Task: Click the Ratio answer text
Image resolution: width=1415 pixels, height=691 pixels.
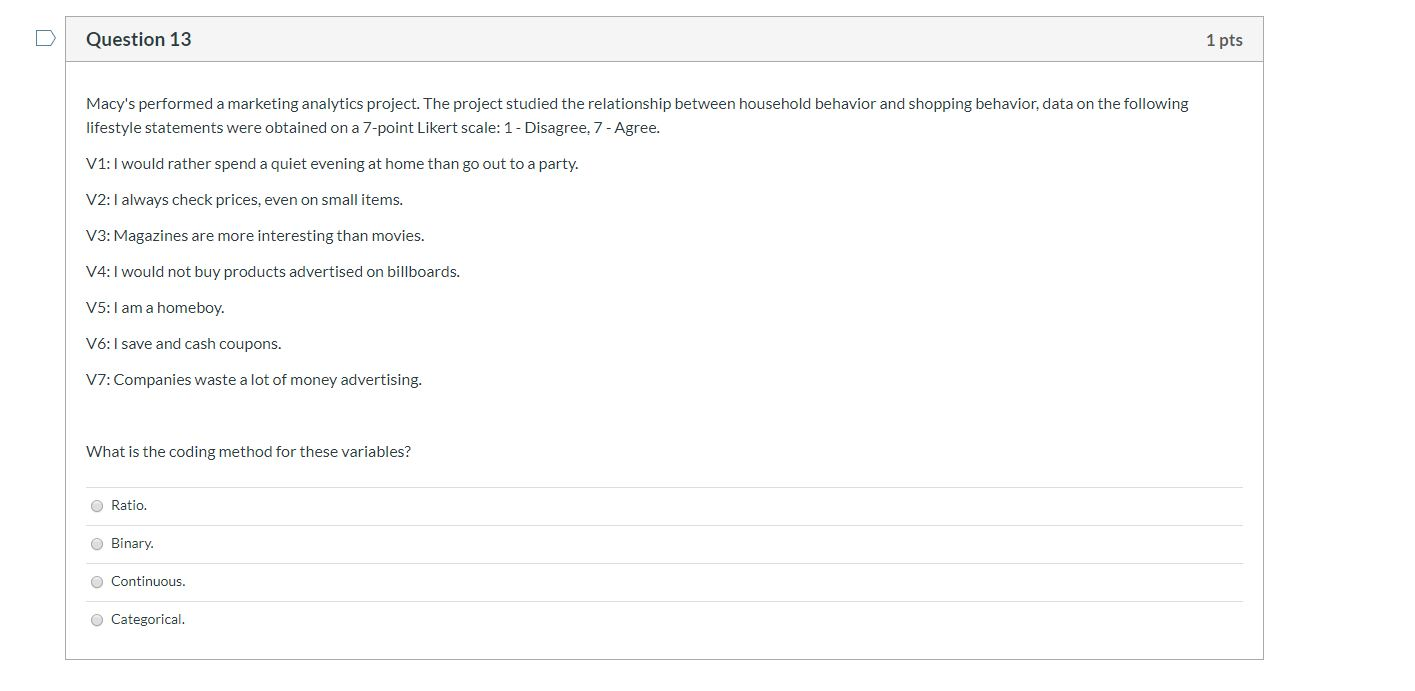Action: click(128, 505)
